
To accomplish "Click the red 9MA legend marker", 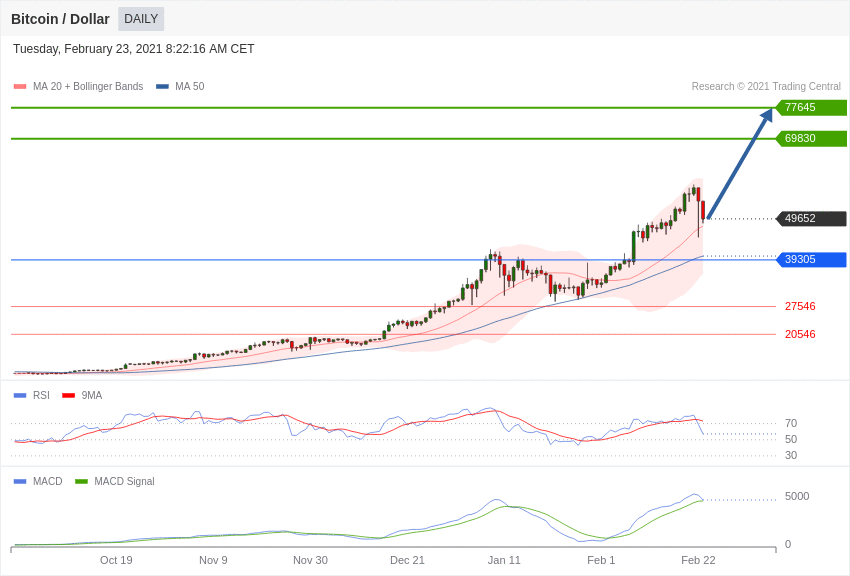I will tap(68, 396).
